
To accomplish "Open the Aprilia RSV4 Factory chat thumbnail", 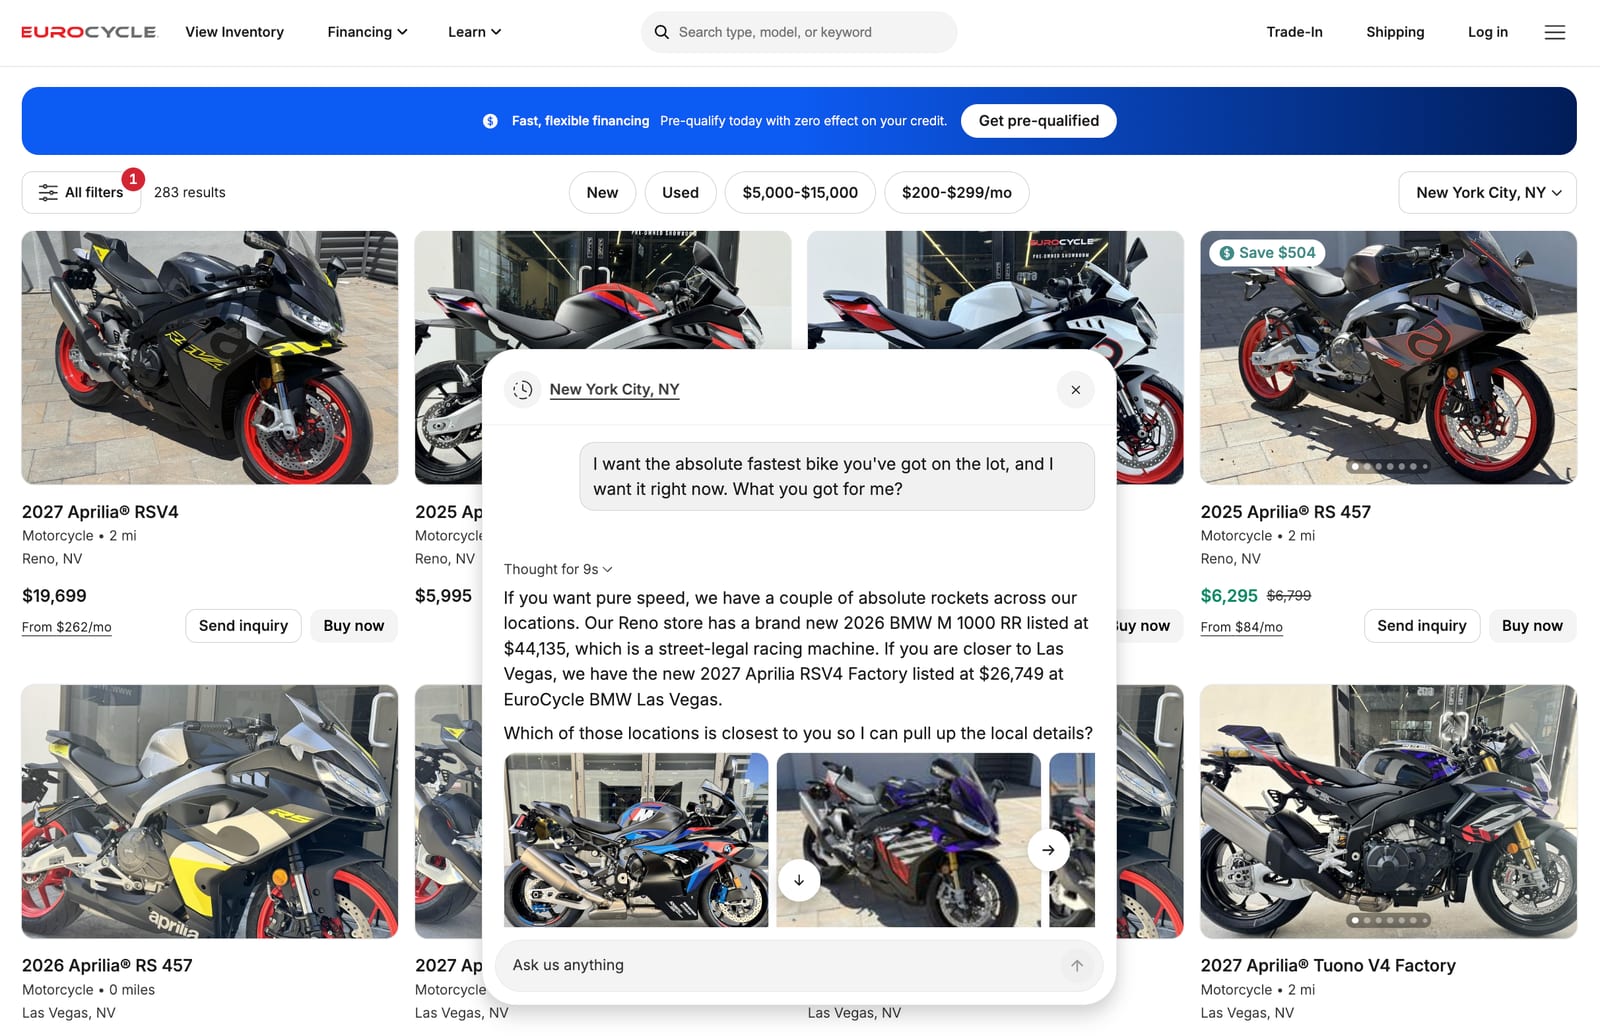I will point(908,840).
